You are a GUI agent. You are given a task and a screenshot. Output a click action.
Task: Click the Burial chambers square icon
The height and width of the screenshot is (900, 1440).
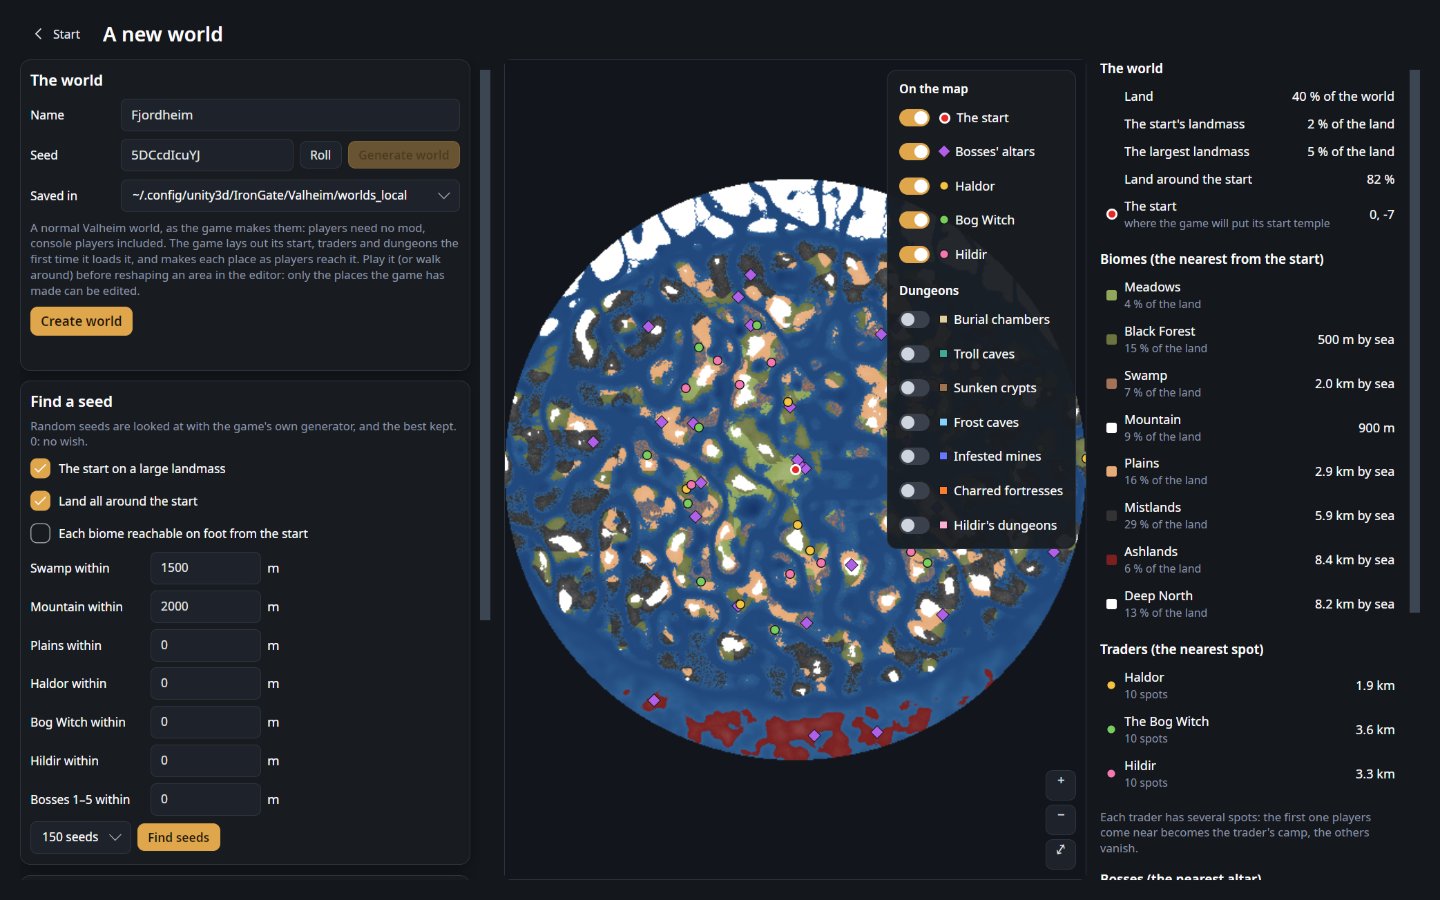pyautogui.click(x=943, y=320)
